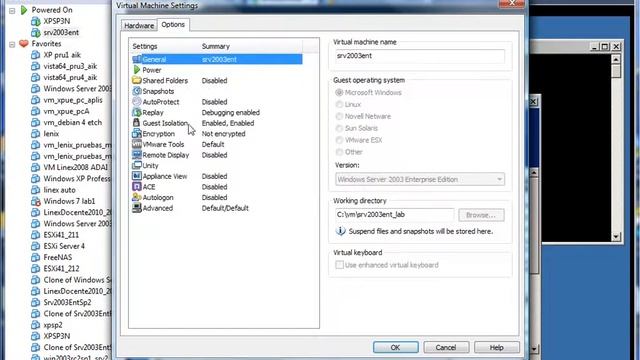The image size is (640, 360).
Task: Click the Guest Isolation lock icon
Action: coord(137,123)
